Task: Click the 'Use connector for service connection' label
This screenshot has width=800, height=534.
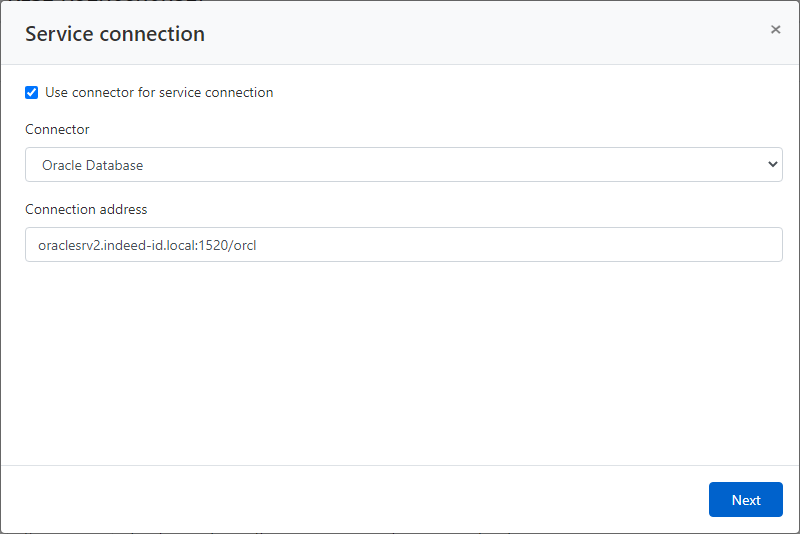Action: coord(159,92)
